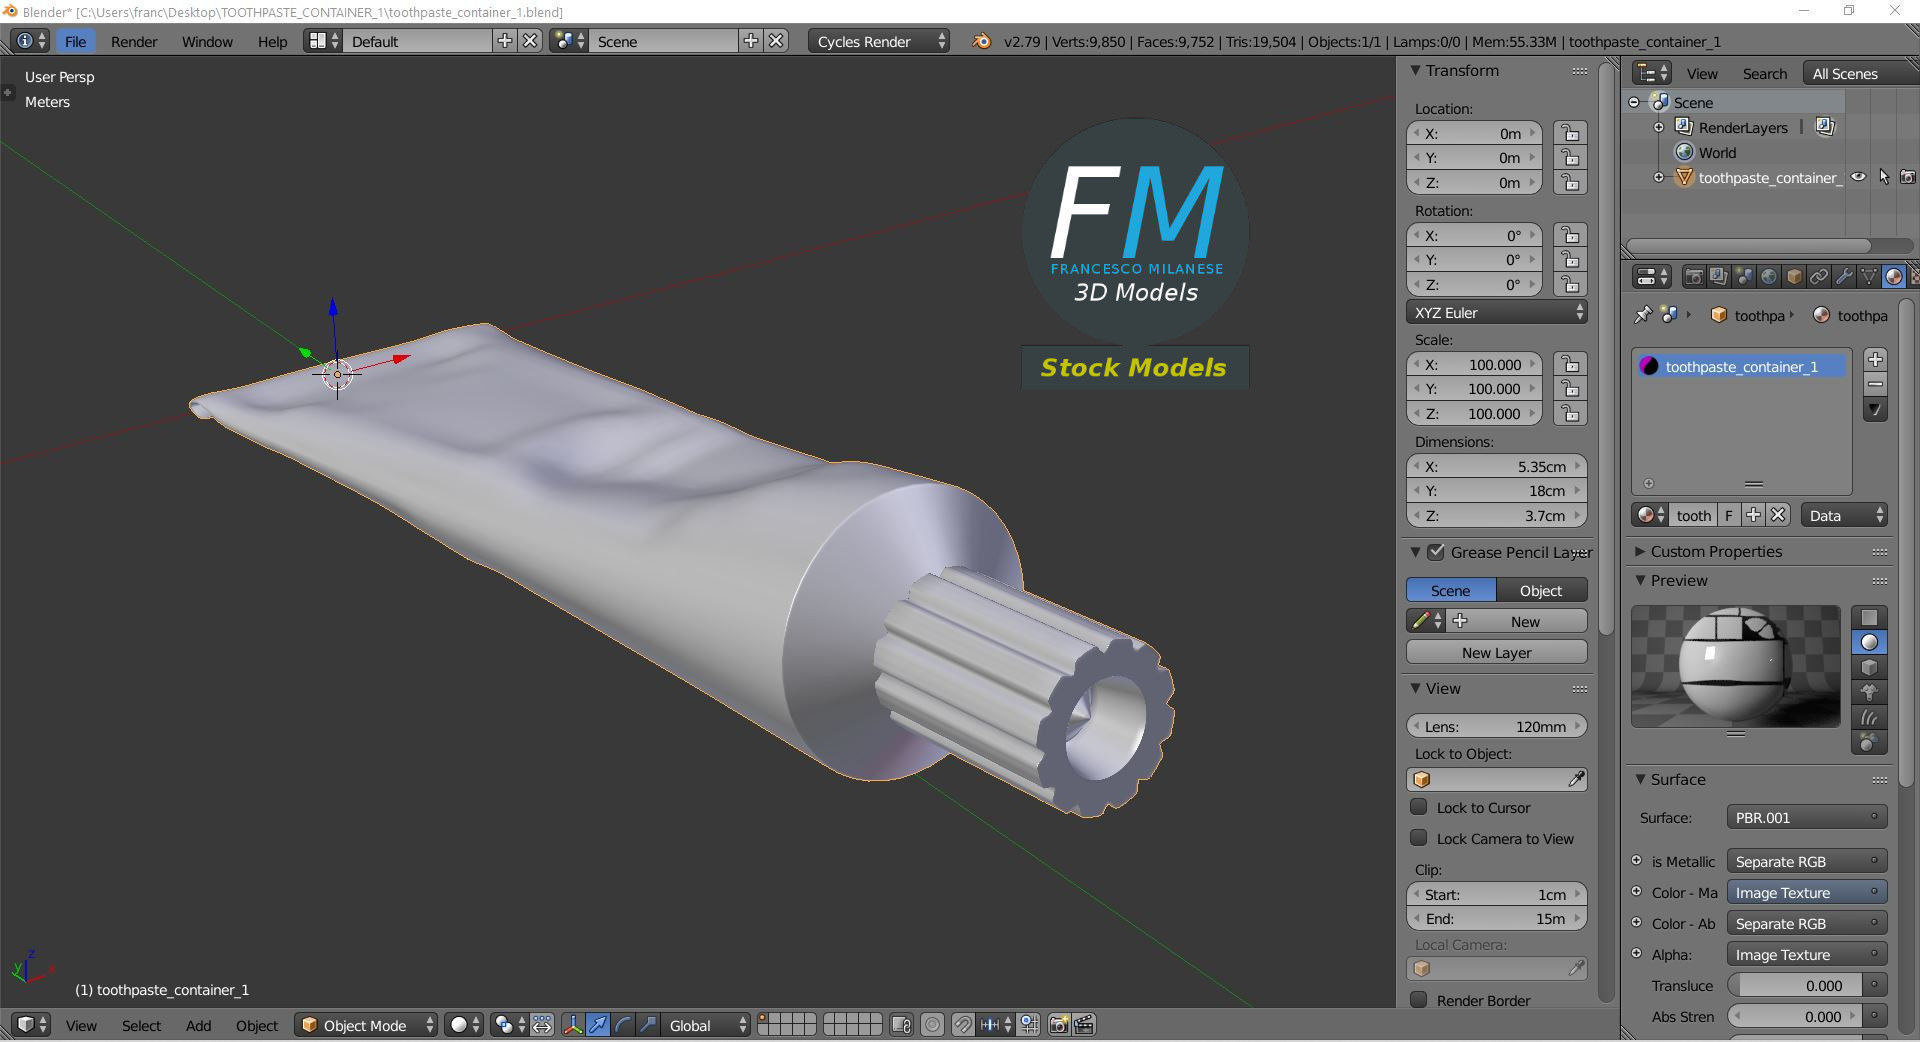Select monkey material preview shape
Image resolution: width=1920 pixels, height=1042 pixels.
1869,692
